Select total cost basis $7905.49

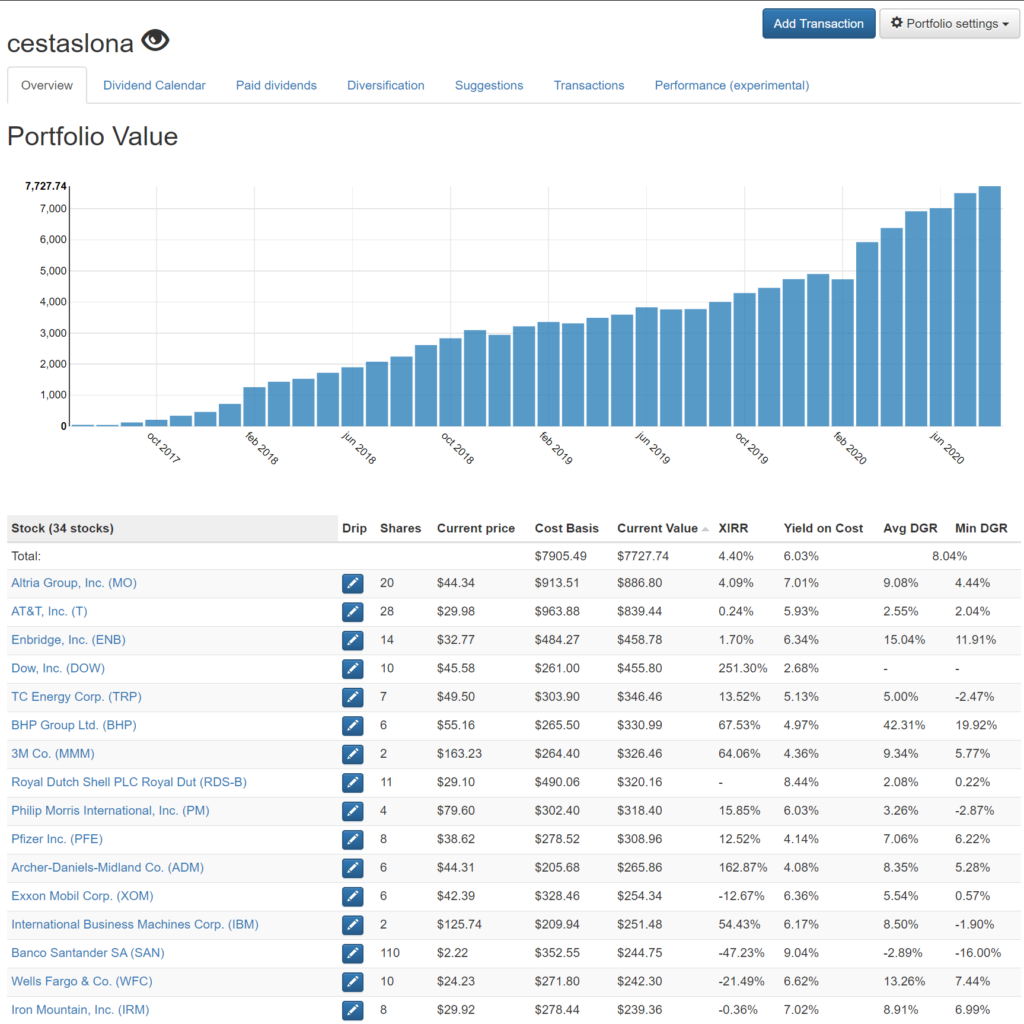(560, 556)
